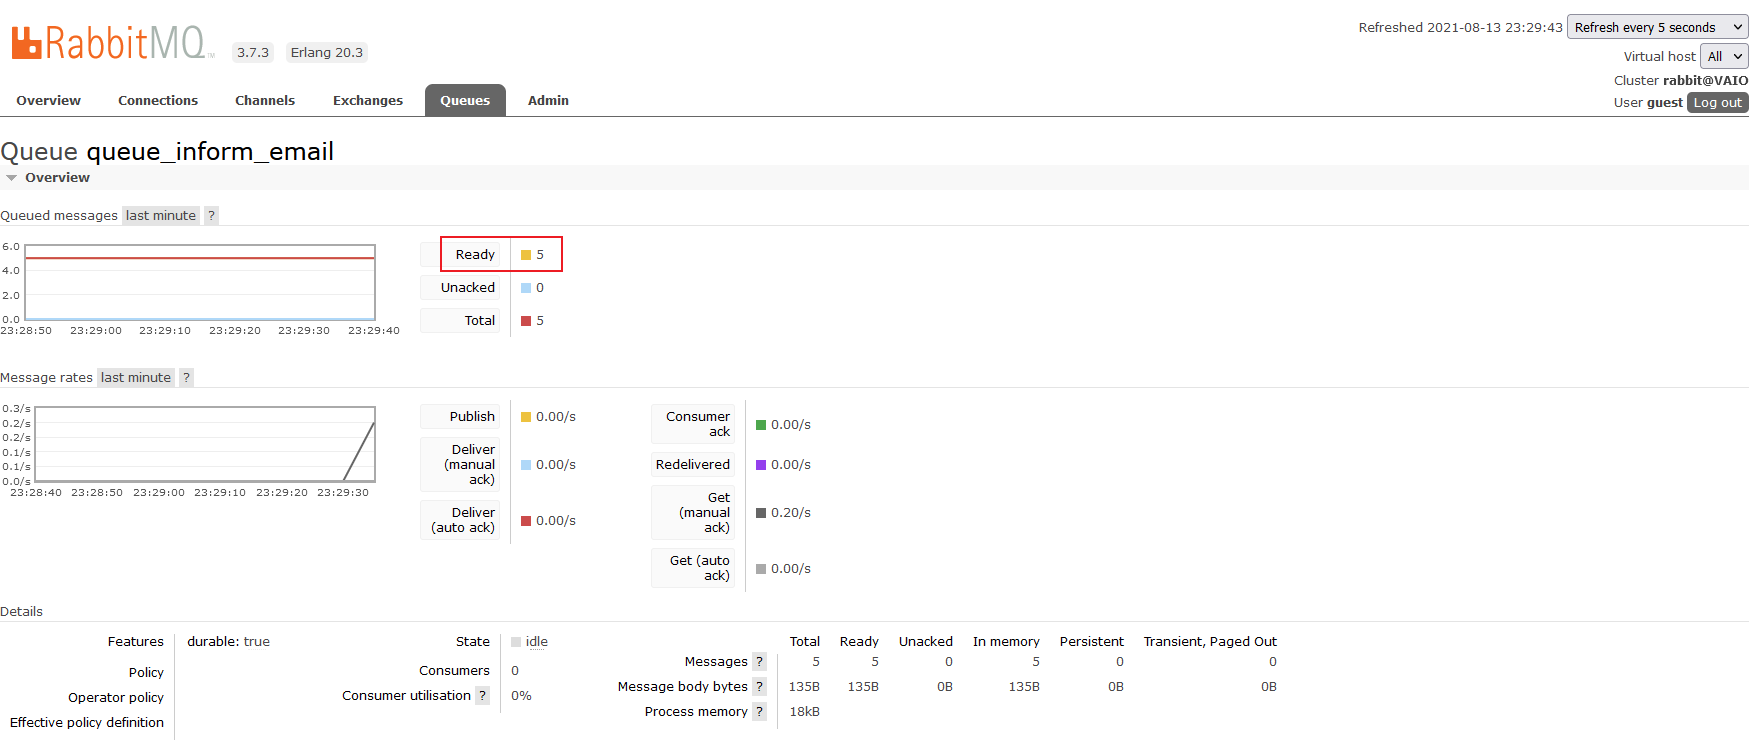Click the version 3.7.3 label
This screenshot has width=1749, height=741.
pos(253,52)
